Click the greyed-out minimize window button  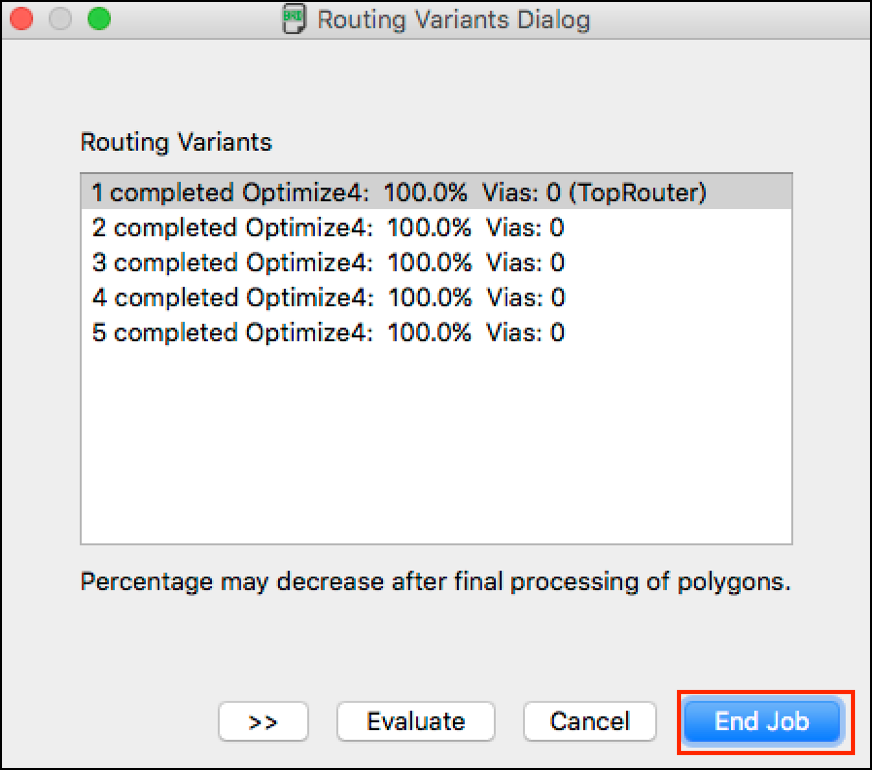pos(60,19)
